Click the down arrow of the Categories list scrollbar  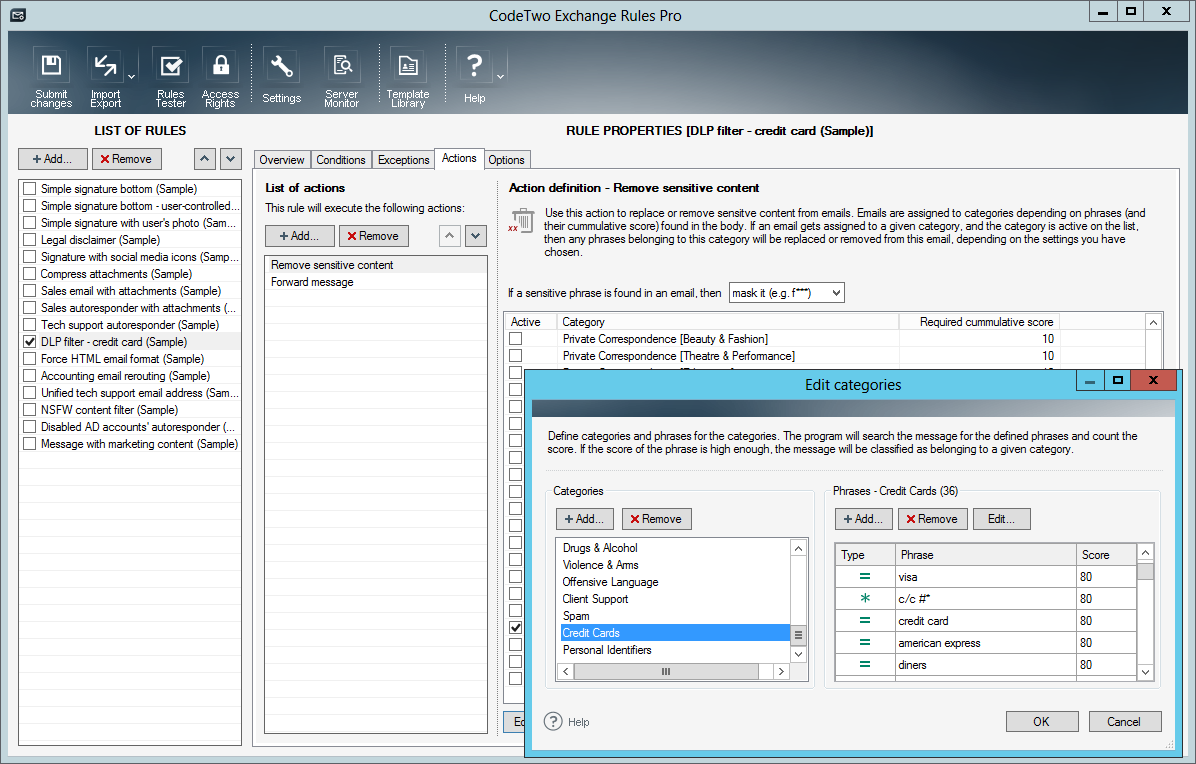(798, 654)
